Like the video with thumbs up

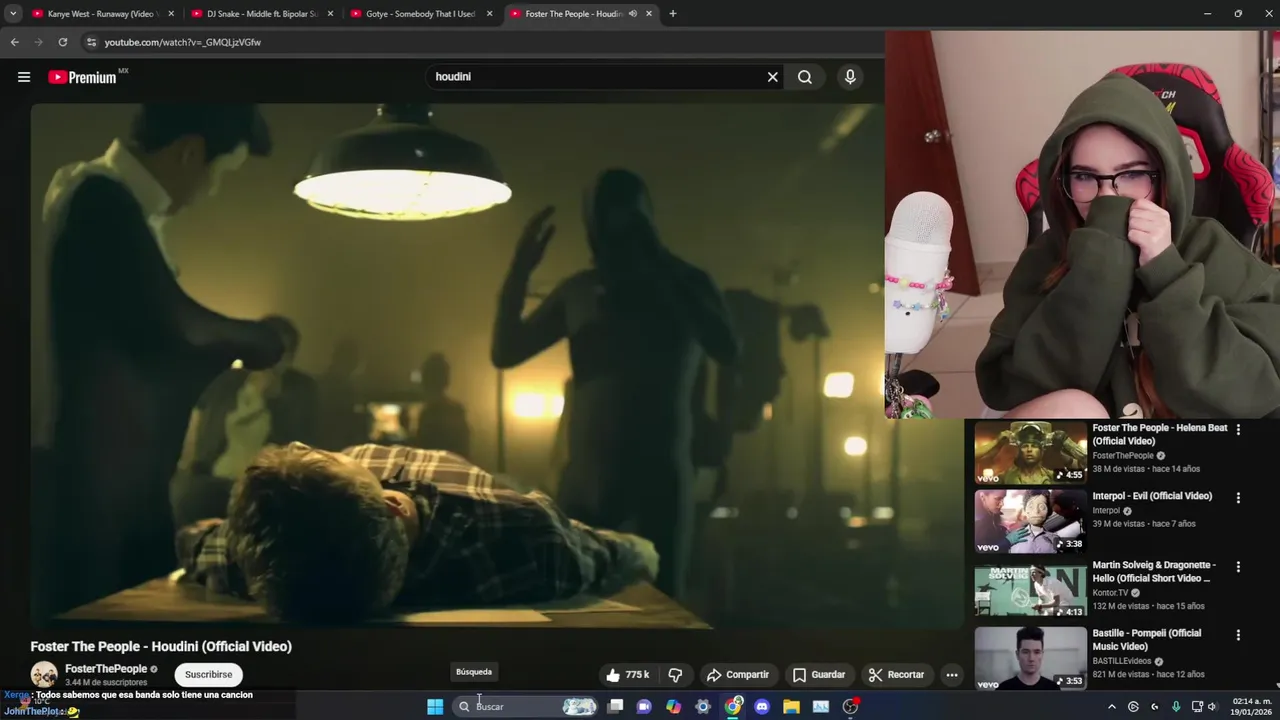627,675
